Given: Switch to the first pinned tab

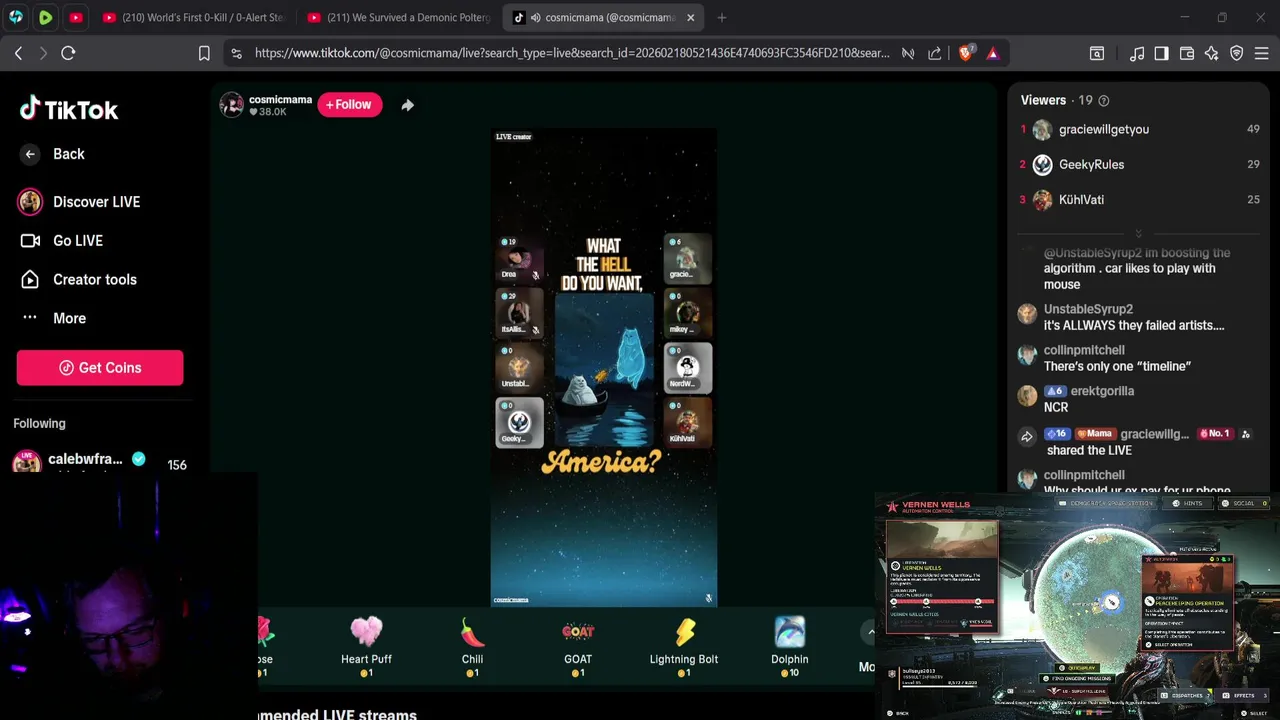Looking at the screenshot, I should coord(16,17).
